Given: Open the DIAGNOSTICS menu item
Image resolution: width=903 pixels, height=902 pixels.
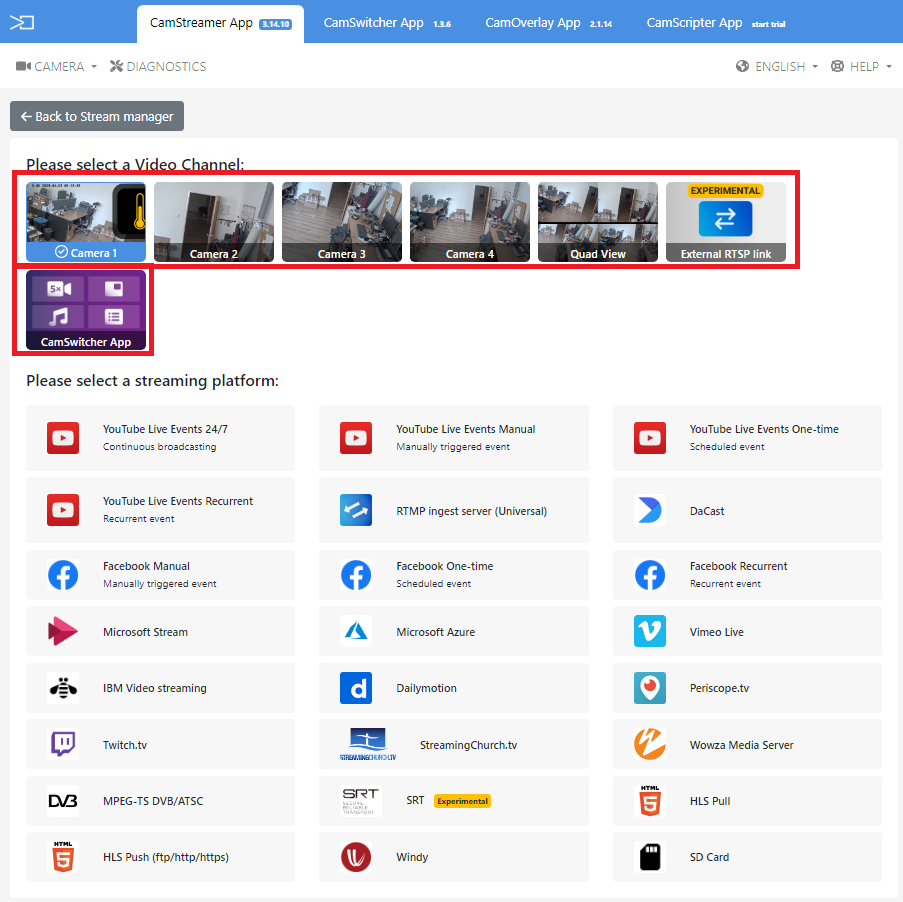Looking at the screenshot, I should pos(158,66).
